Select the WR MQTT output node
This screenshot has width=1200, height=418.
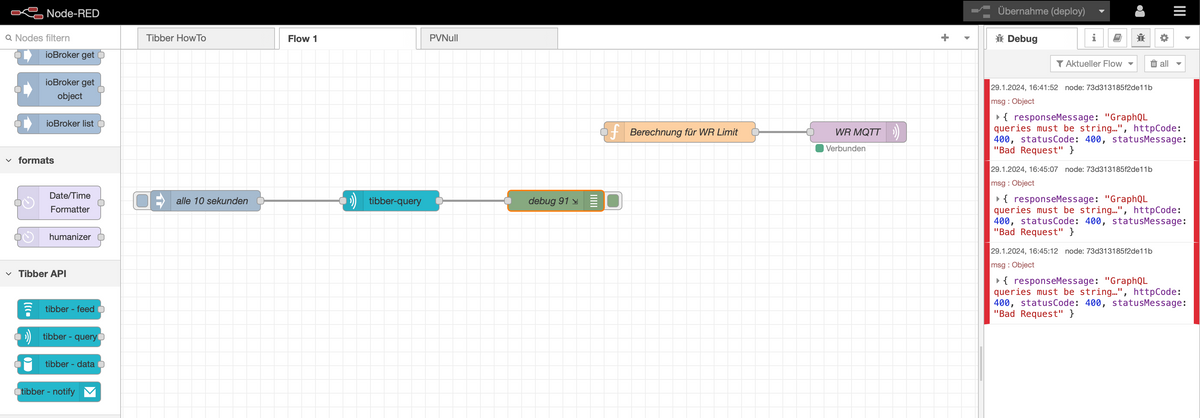(858, 132)
